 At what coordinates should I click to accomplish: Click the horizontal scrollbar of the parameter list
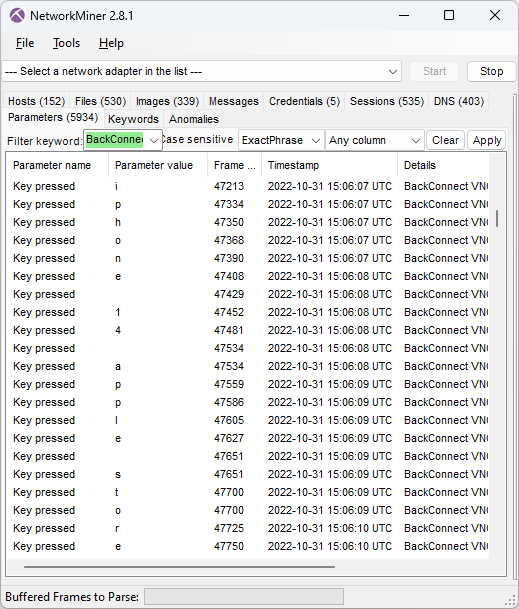pyautogui.click(x=179, y=567)
